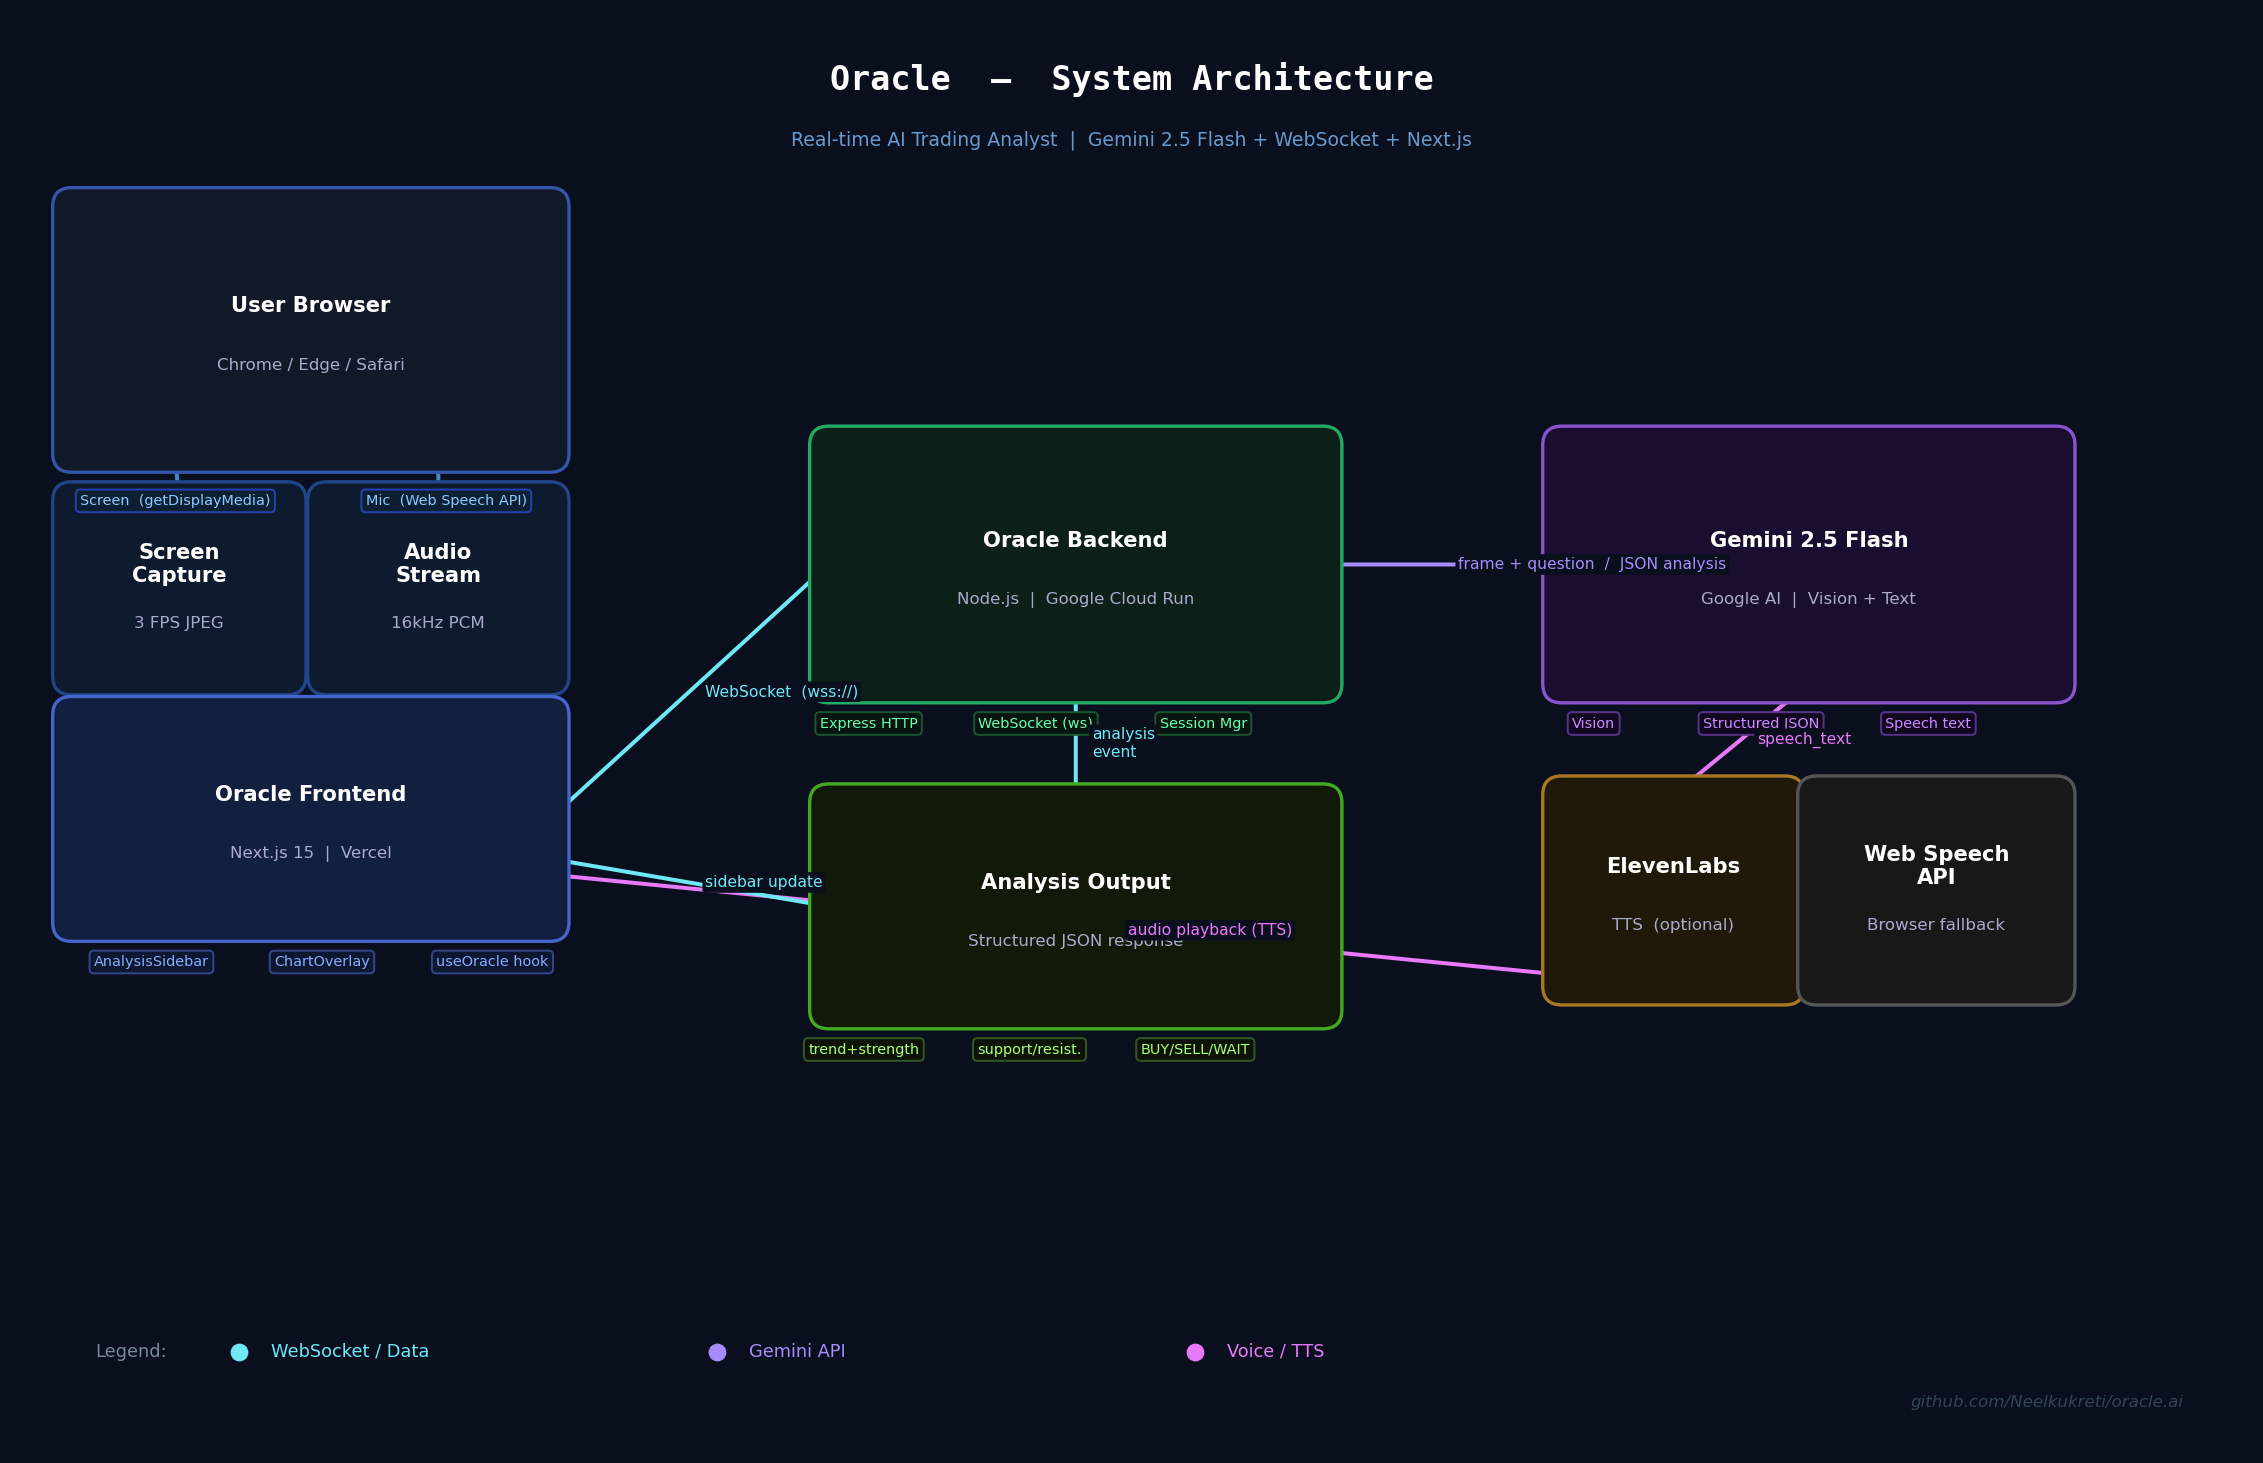Select the ElevenLabs TTS box
The image size is (2263, 1463).
point(1672,890)
